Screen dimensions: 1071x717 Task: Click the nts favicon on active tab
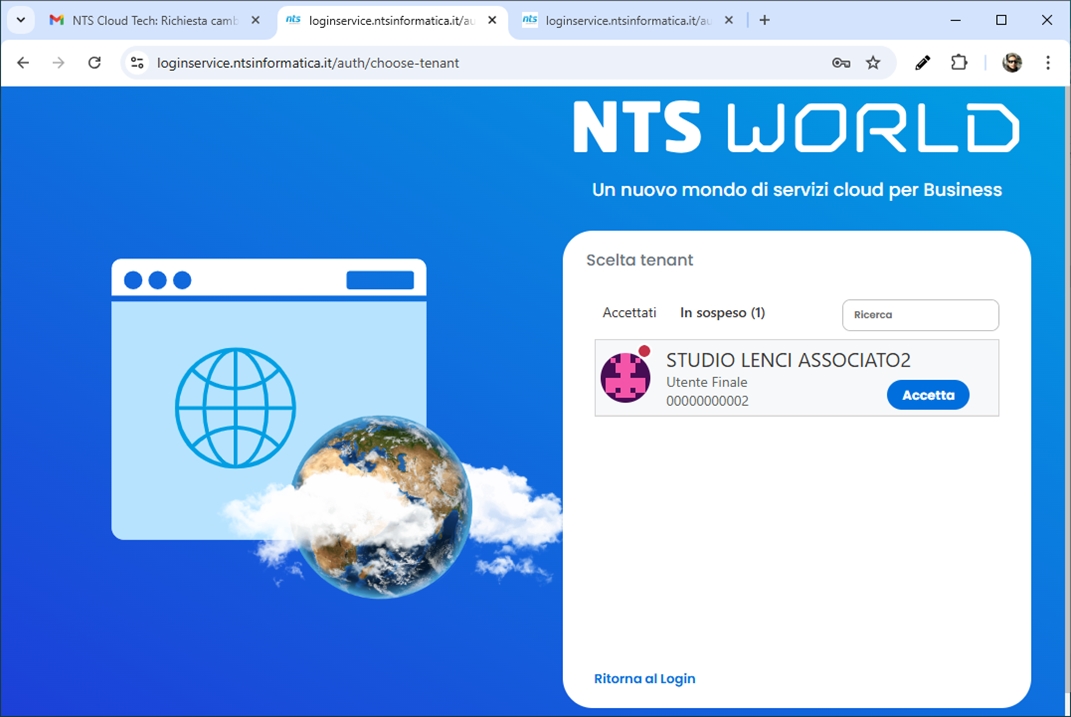[293, 20]
